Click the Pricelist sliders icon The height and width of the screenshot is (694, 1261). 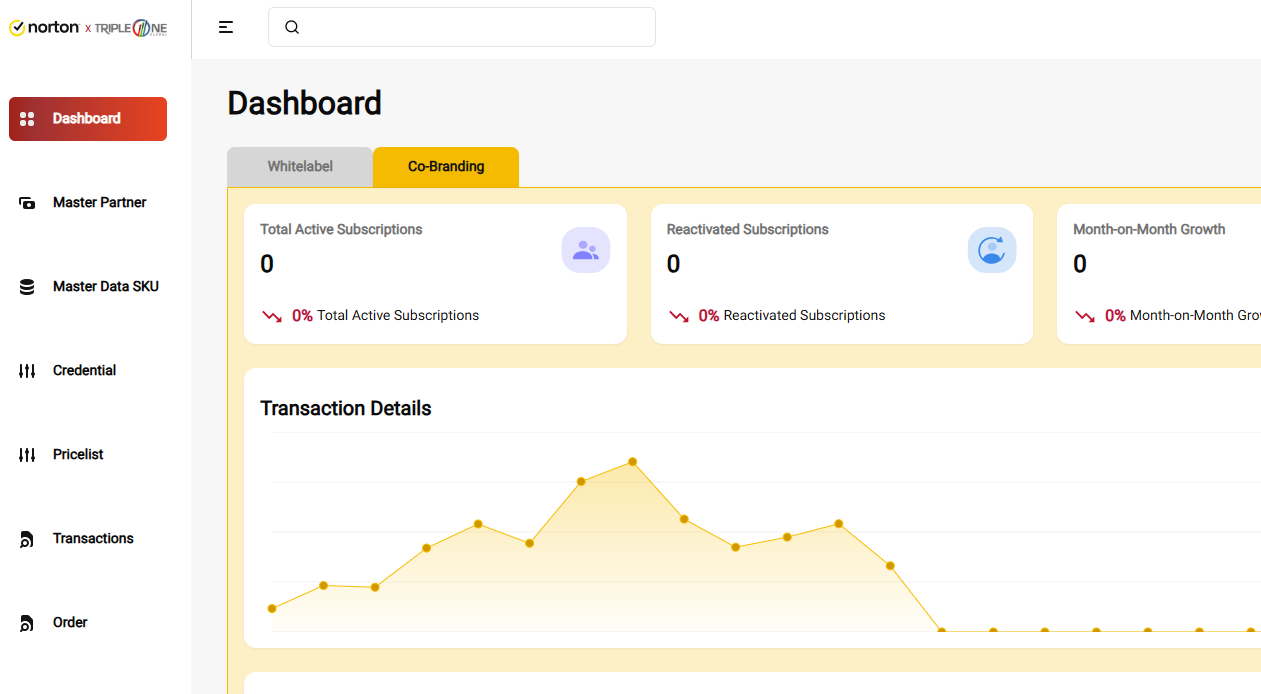tap(28, 455)
